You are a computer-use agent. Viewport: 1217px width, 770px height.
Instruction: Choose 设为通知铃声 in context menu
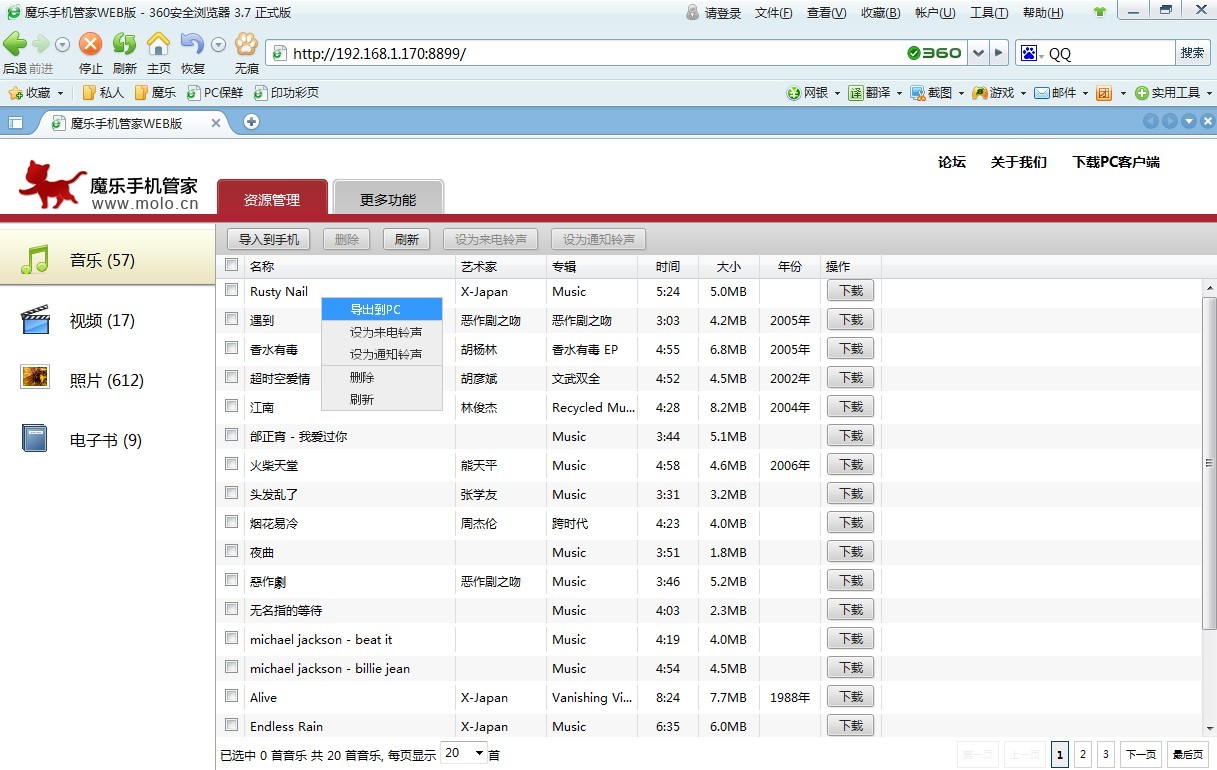[x=382, y=354]
